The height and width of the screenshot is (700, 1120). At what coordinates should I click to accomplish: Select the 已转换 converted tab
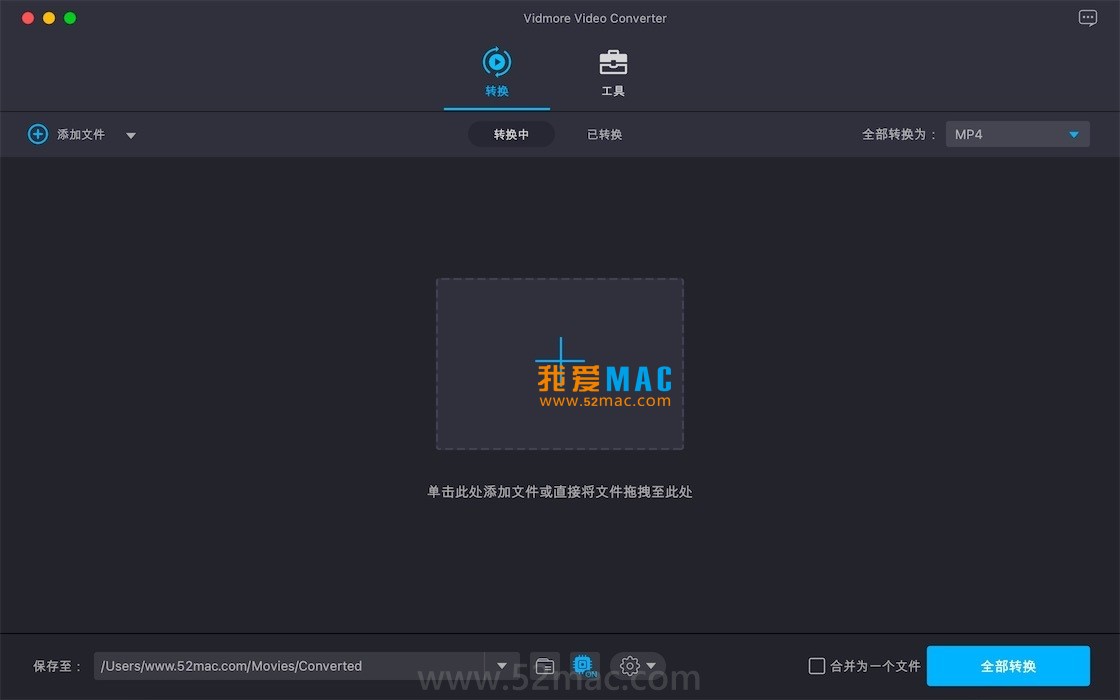click(x=604, y=134)
